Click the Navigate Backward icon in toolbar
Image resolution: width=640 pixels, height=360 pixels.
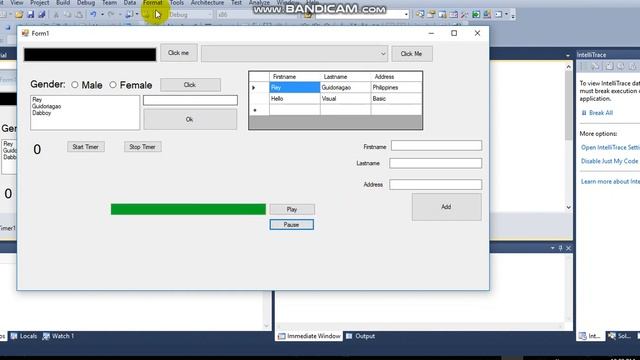129,15
